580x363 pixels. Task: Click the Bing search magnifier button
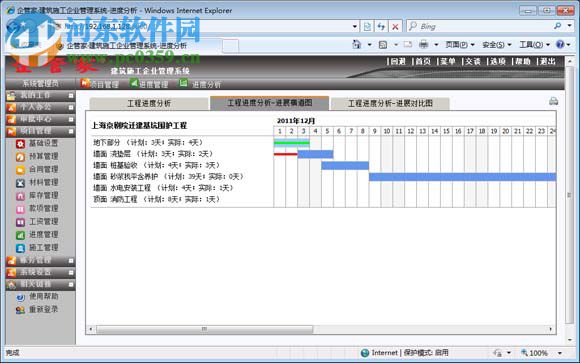[x=557, y=26]
